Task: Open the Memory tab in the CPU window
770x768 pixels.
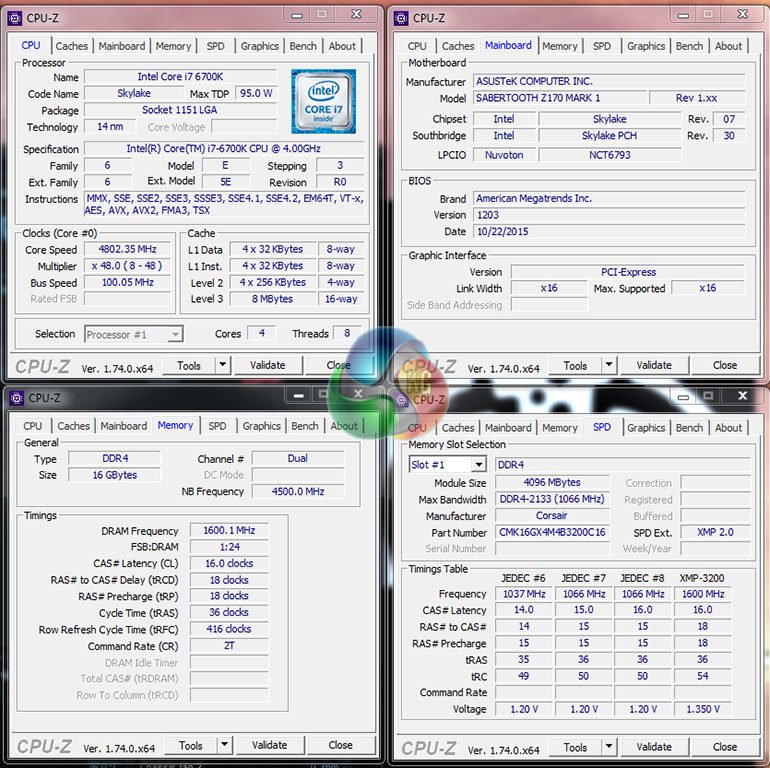Action: pyautogui.click(x=173, y=46)
